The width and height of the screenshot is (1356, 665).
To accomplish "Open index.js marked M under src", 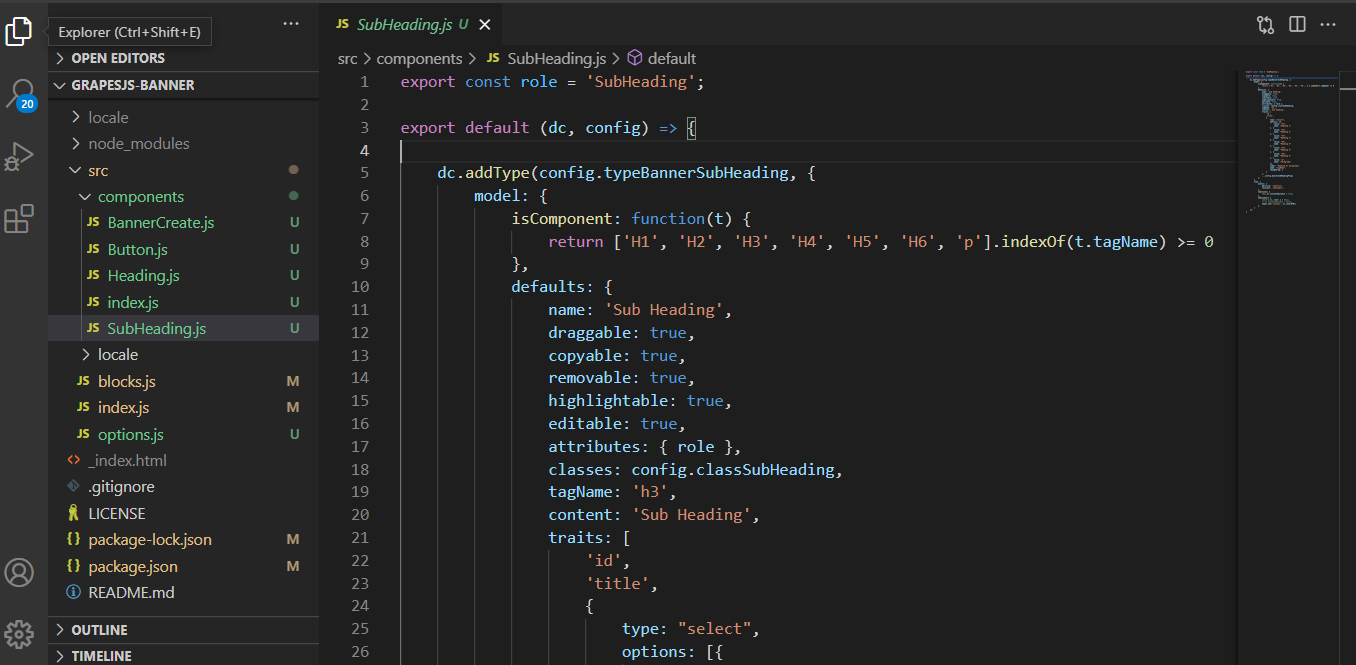I will point(123,407).
